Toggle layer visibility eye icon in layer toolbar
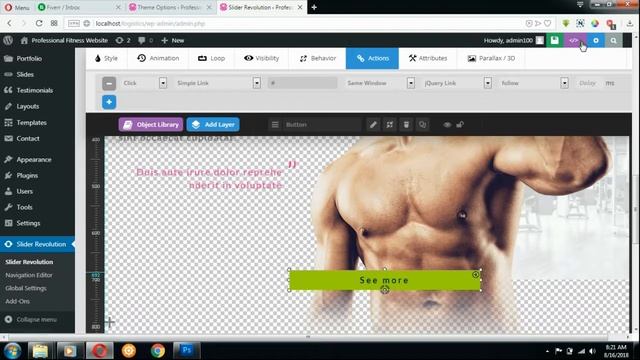The width and height of the screenshot is (640, 360). pyautogui.click(x=447, y=124)
